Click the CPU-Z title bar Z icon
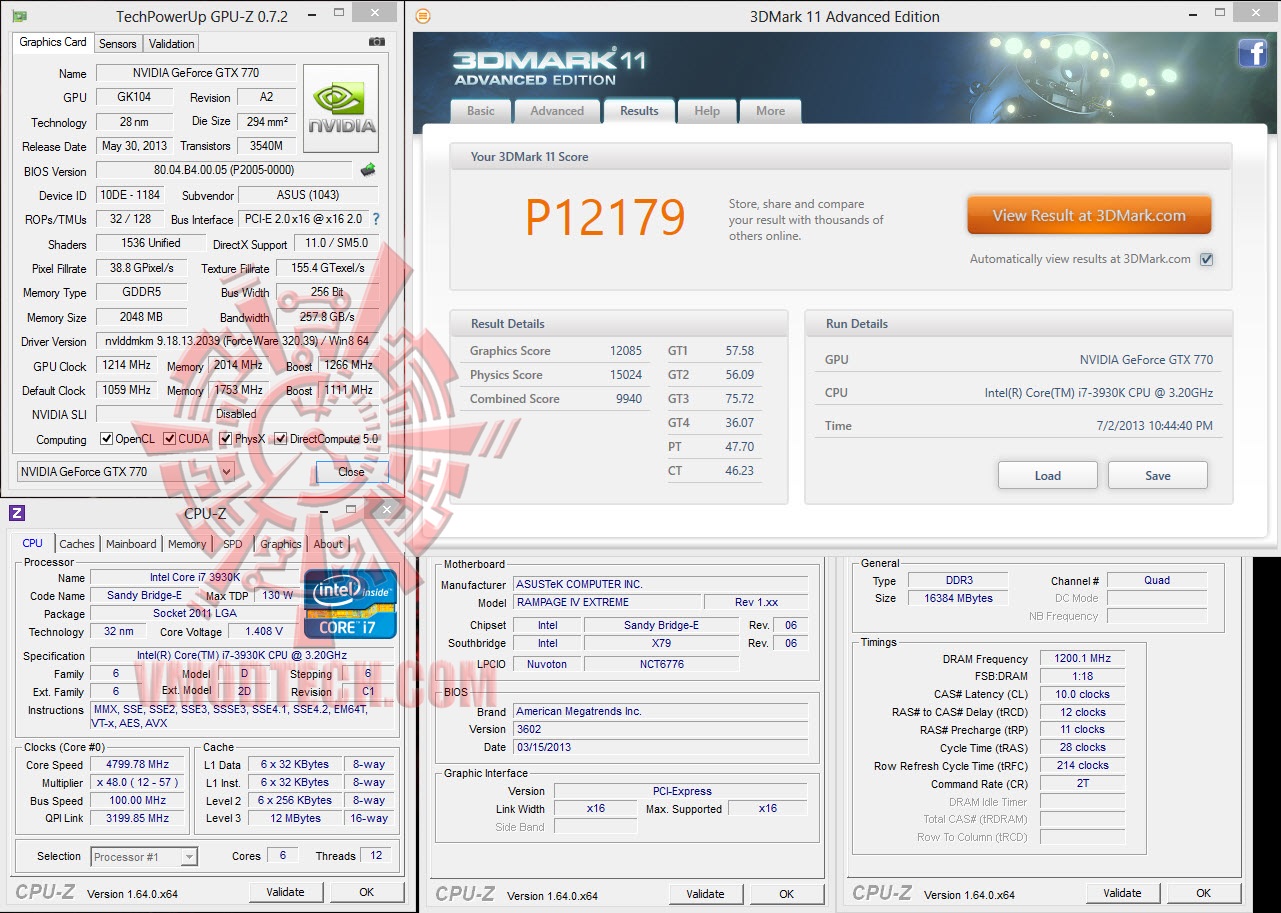1281x913 pixels. tap(16, 513)
